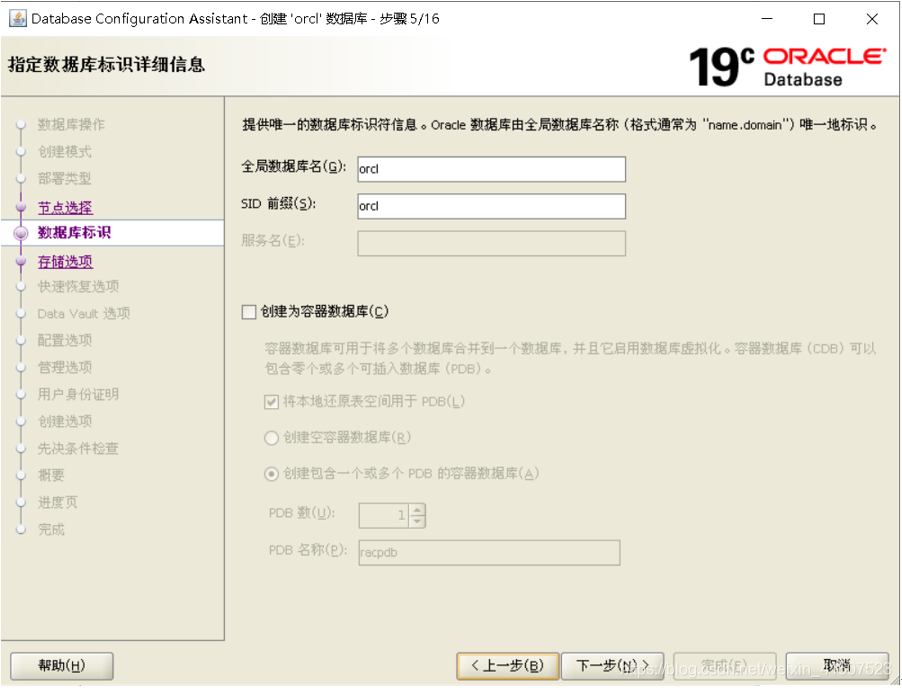Viewport: 902px width, 688px height.
Task: Click the 全局数据库名 input field
Action: [x=491, y=169]
